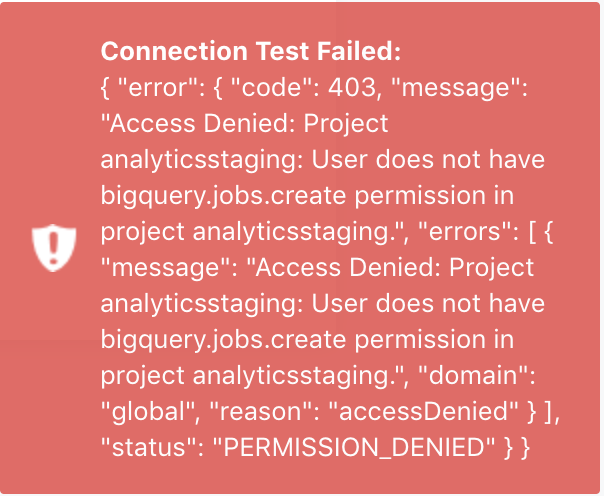Click the "code" key in the error text
Viewport: 604px width, 496px height.
coord(275,87)
